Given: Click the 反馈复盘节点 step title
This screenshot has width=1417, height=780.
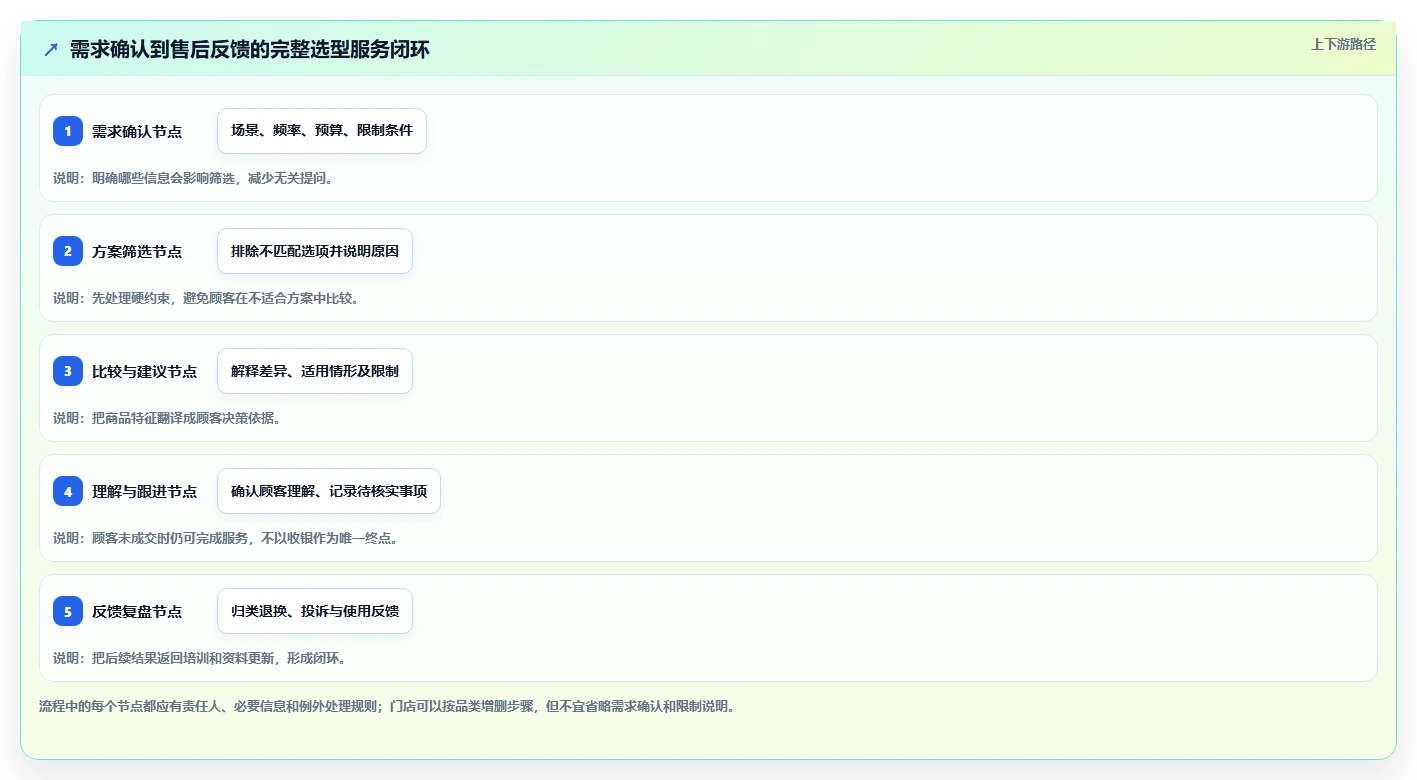Looking at the screenshot, I should (137, 611).
